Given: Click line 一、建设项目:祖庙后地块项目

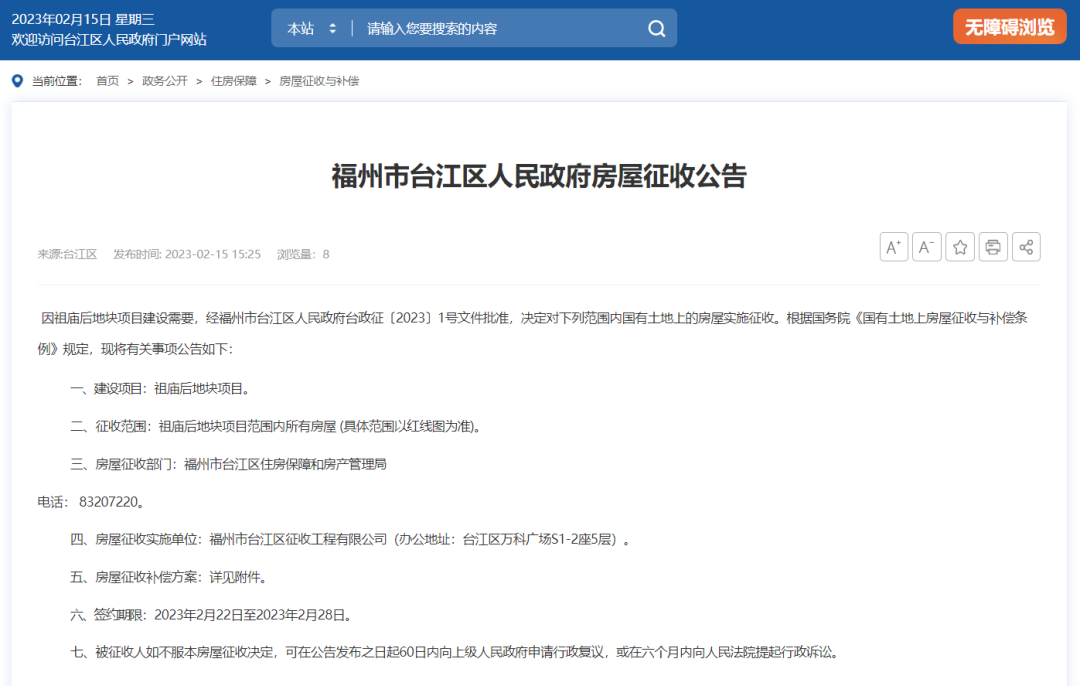Looking at the screenshot, I should coord(160,389).
